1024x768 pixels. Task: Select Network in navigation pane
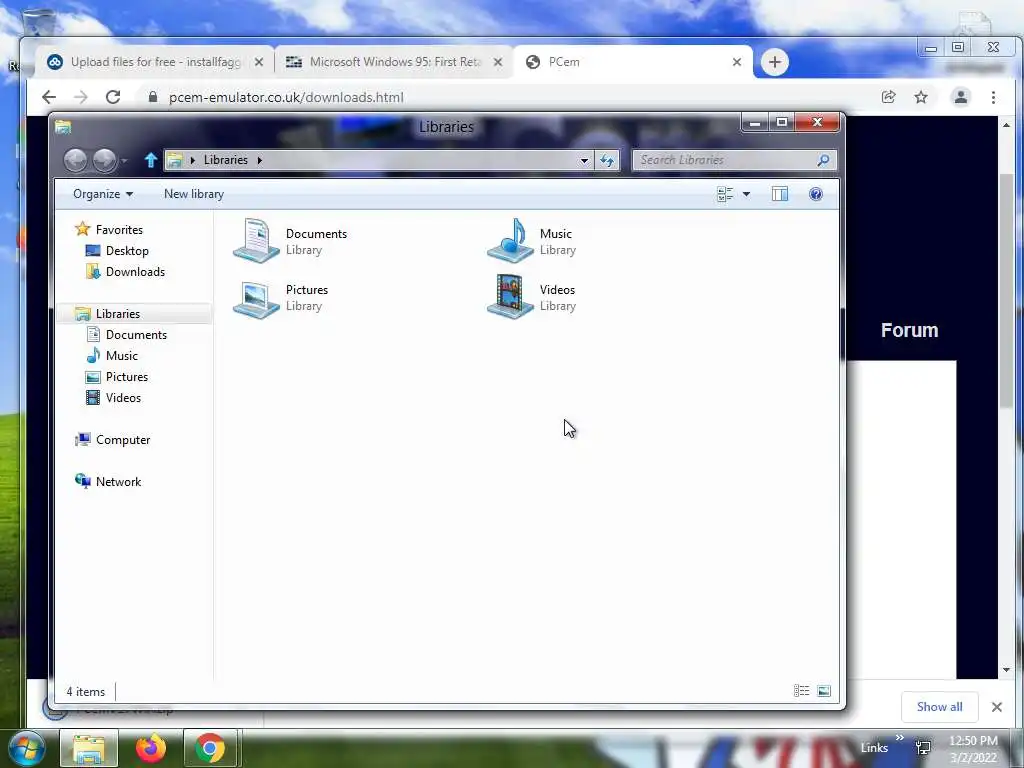(118, 482)
